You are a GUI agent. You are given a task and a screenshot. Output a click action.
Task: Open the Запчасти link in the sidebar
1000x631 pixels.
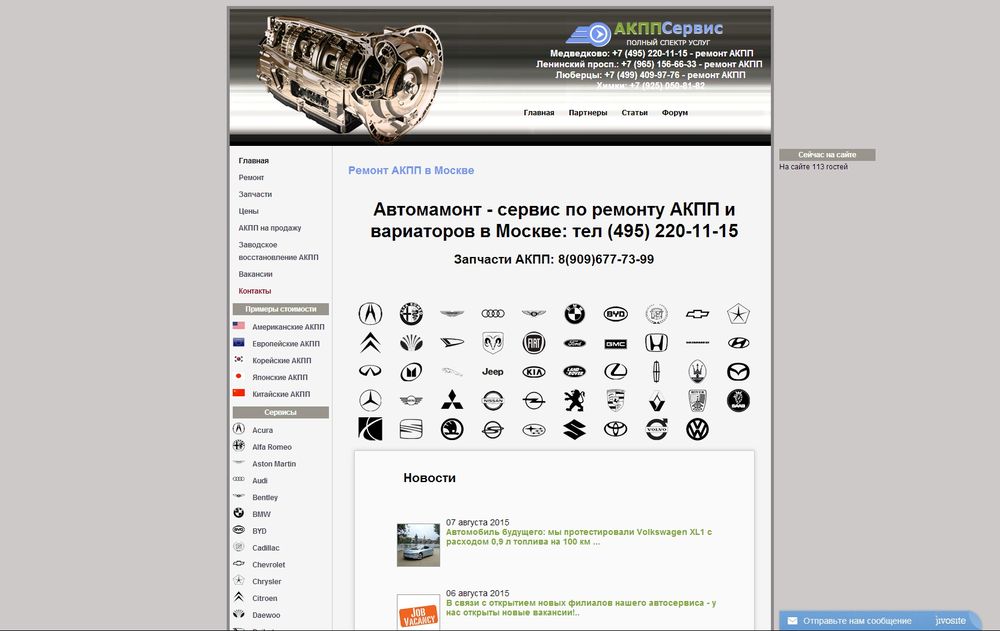(x=255, y=194)
